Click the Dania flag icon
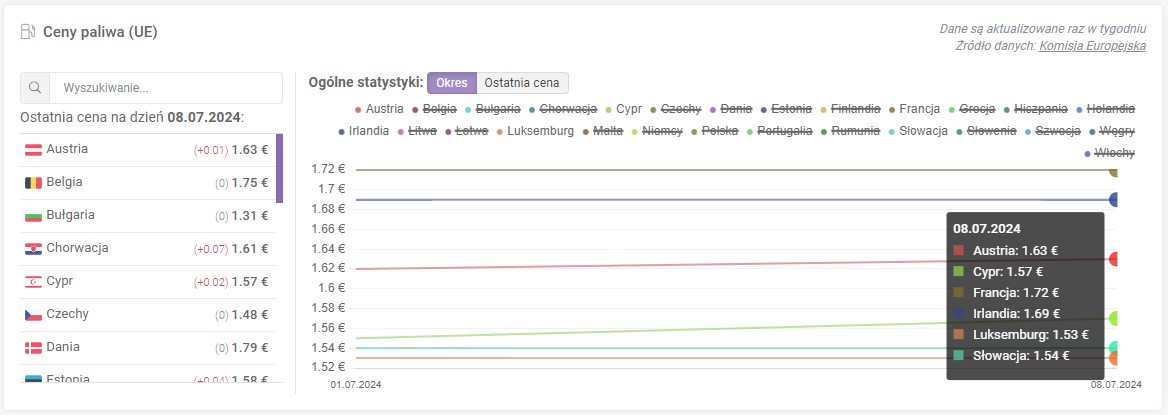The image size is (1168, 415). (x=34, y=347)
